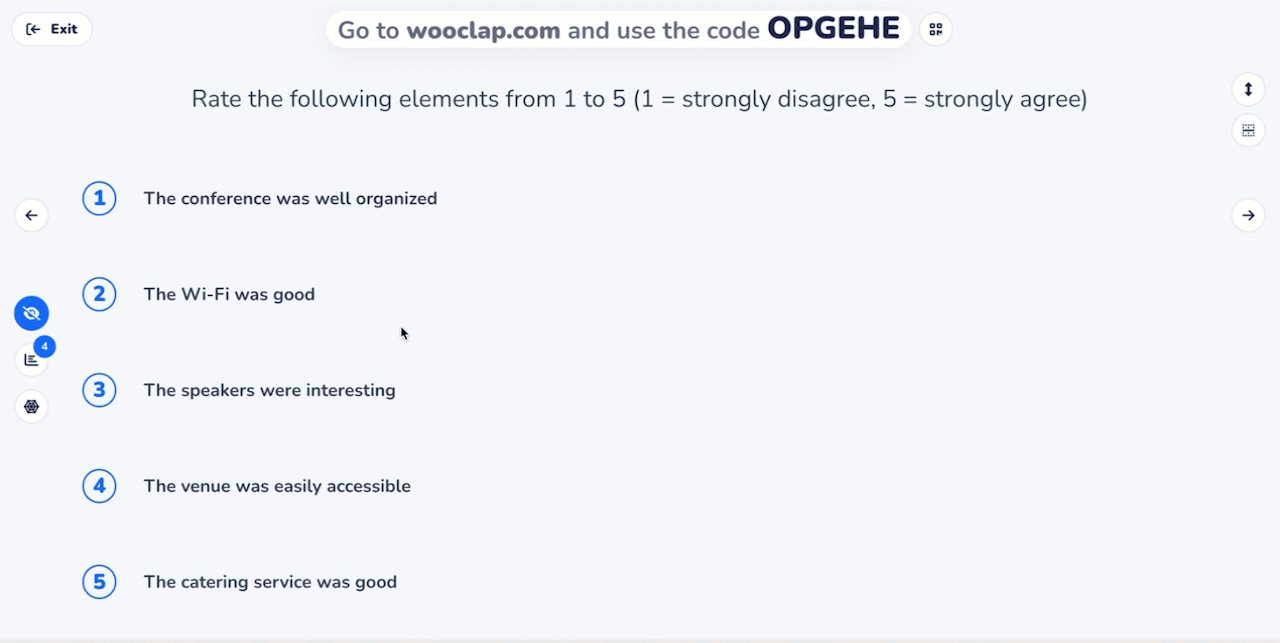Screen dimensions: 1280x643
Task: Click the number 5 circle
Action: (x=99, y=582)
